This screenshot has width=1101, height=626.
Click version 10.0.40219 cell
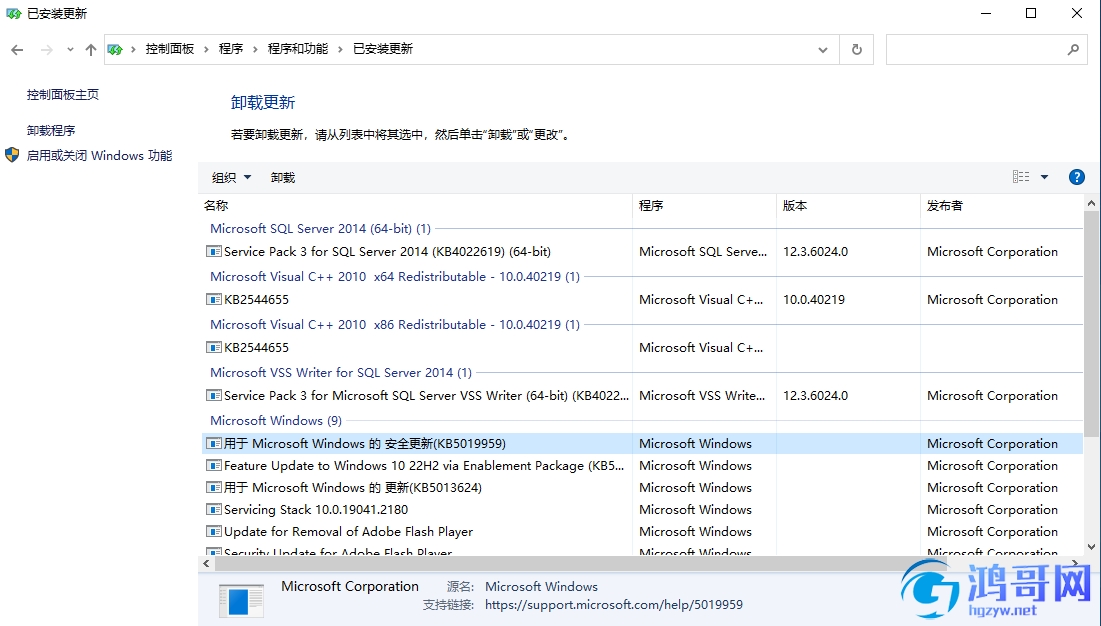click(x=814, y=300)
